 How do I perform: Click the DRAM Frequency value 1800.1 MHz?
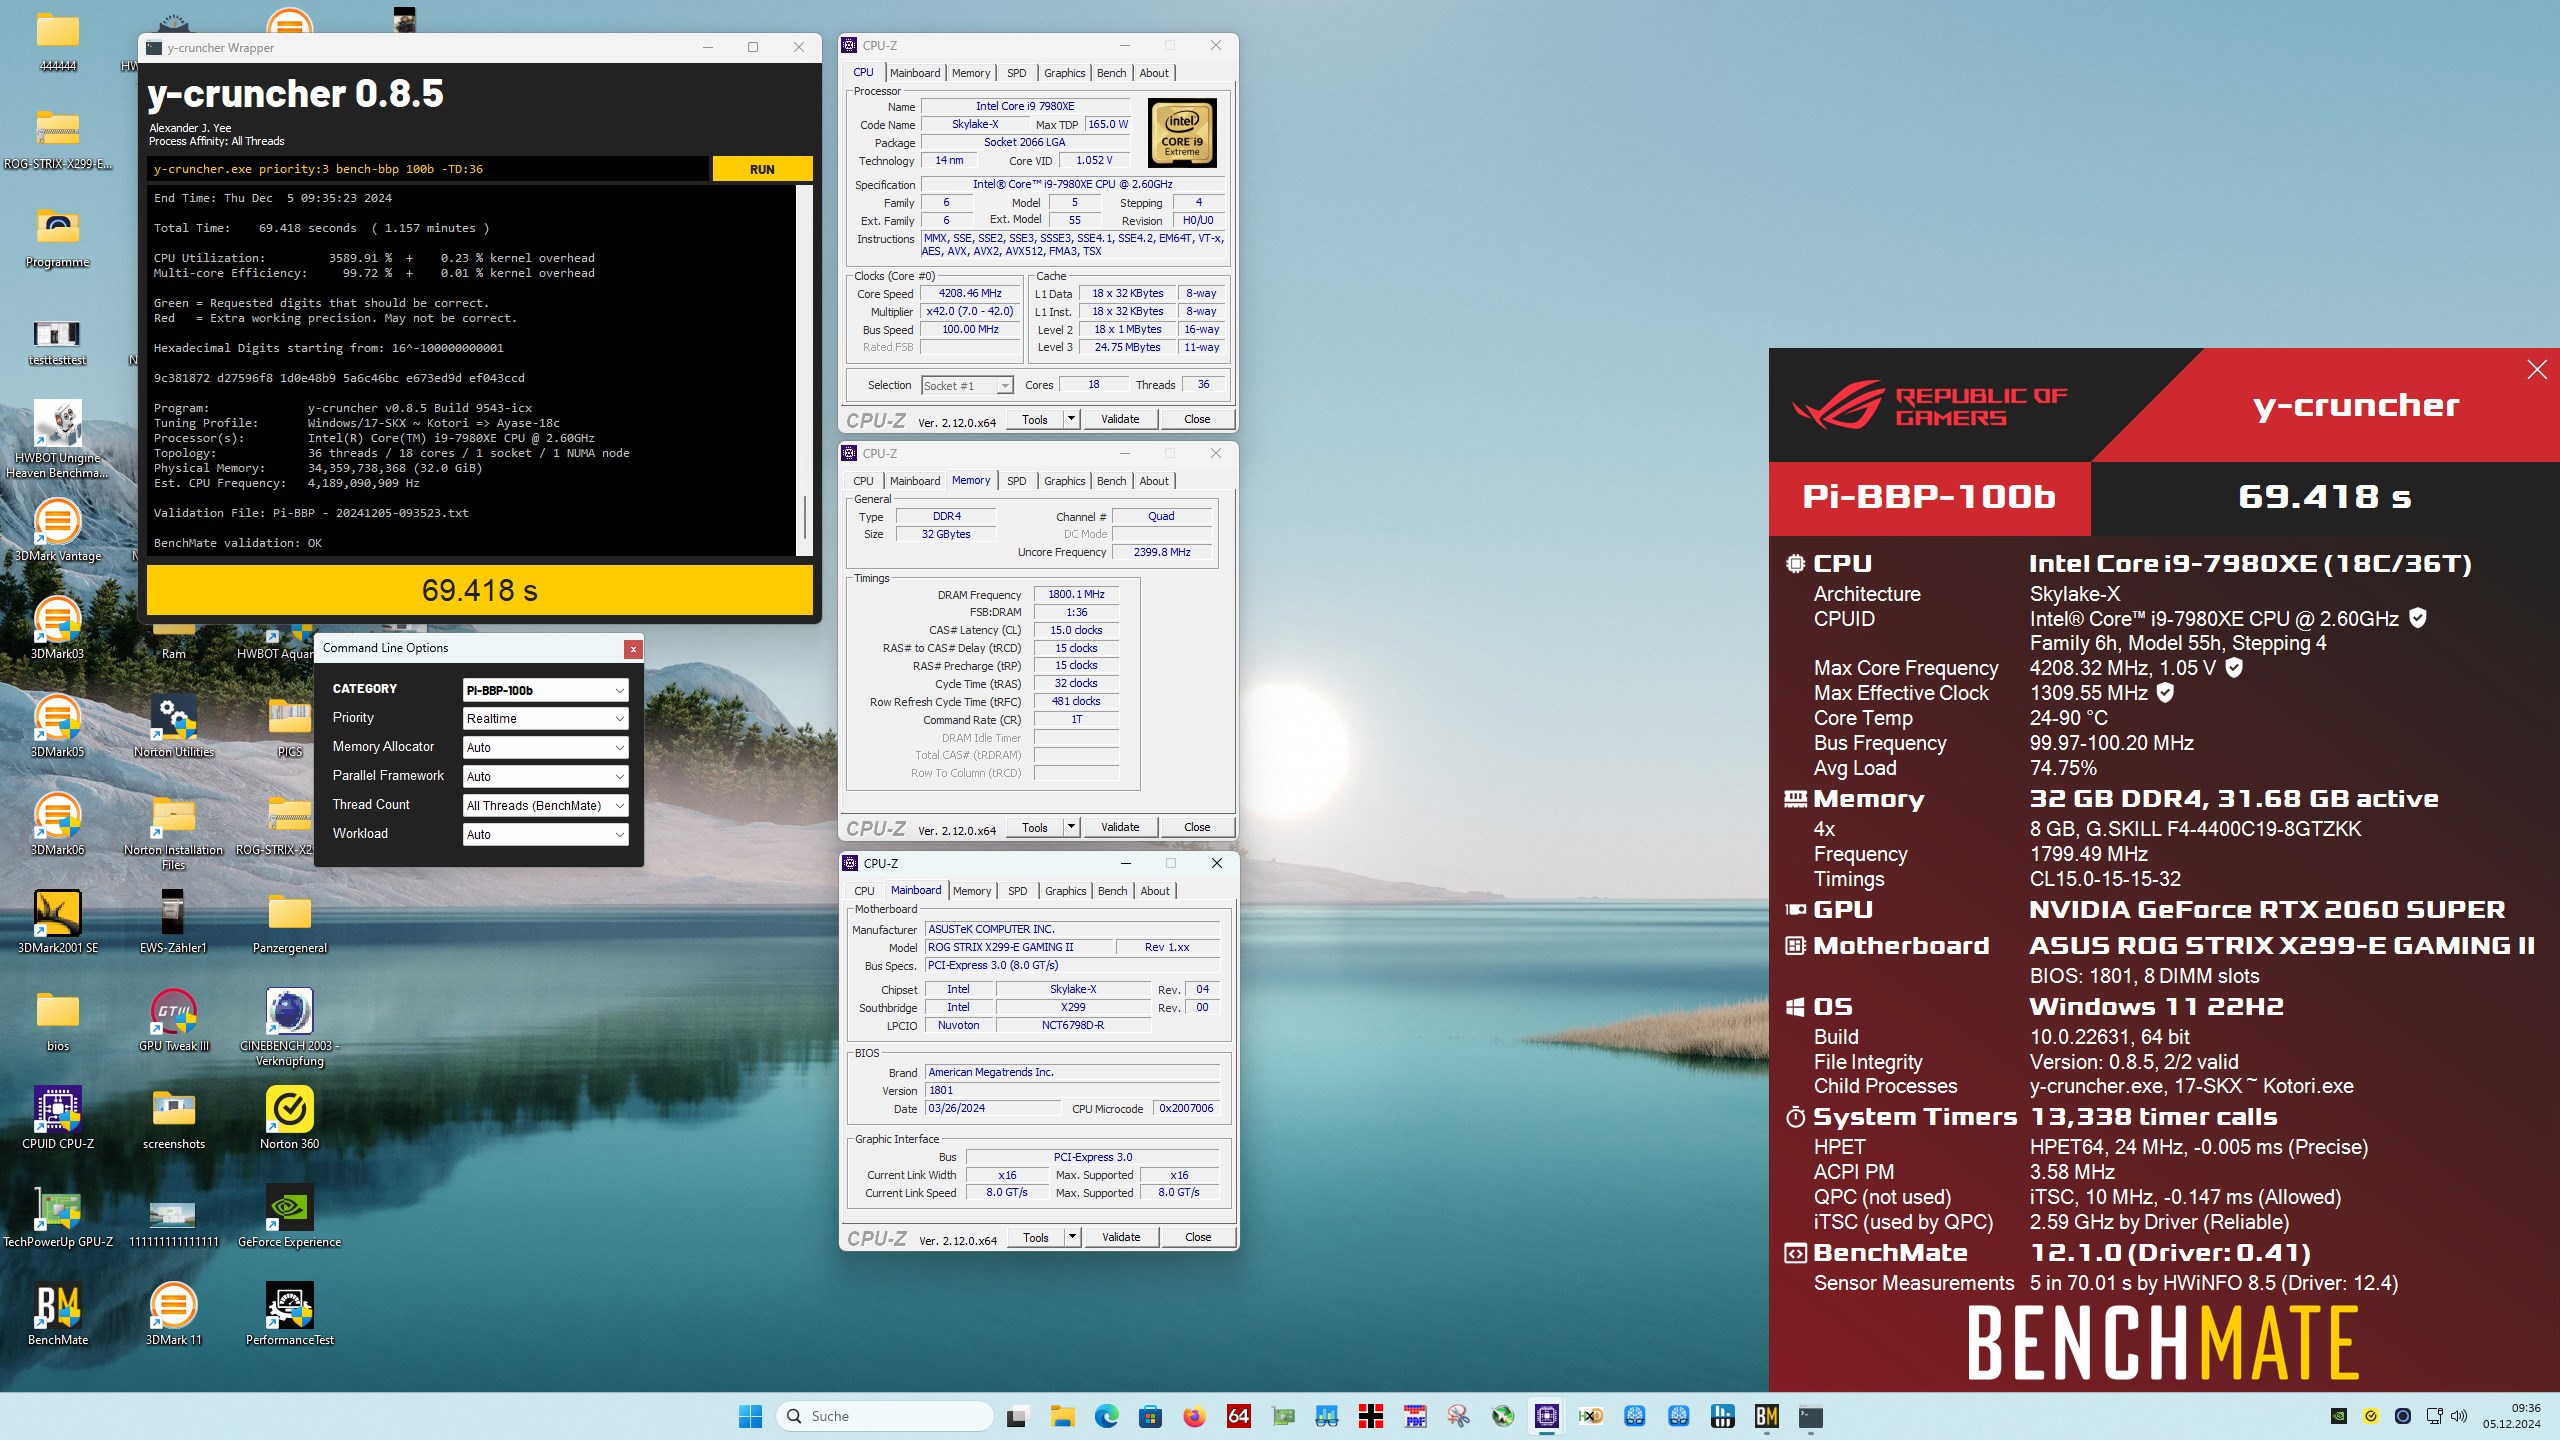(1076, 594)
